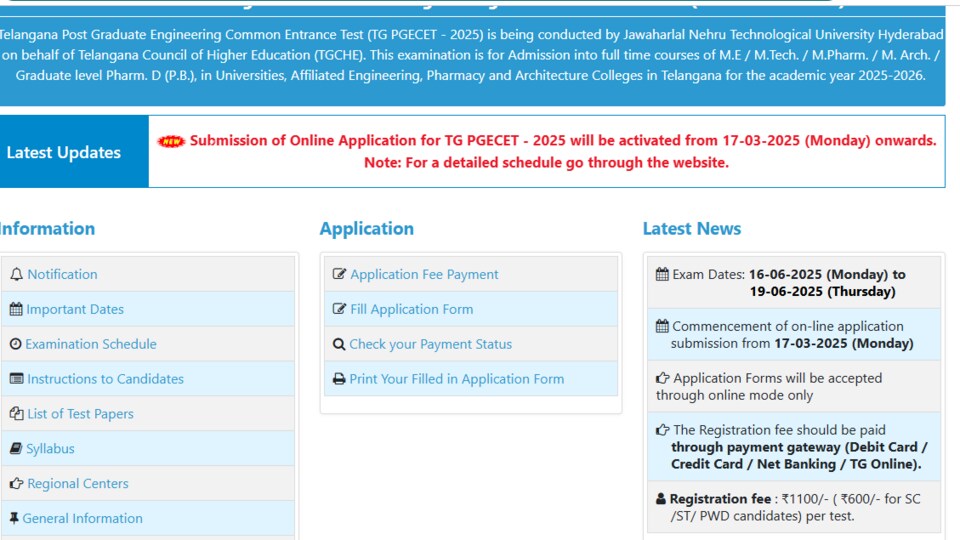The width and height of the screenshot is (960, 540).
Task: Click the payment gateway Debit Card text
Action: point(799,456)
